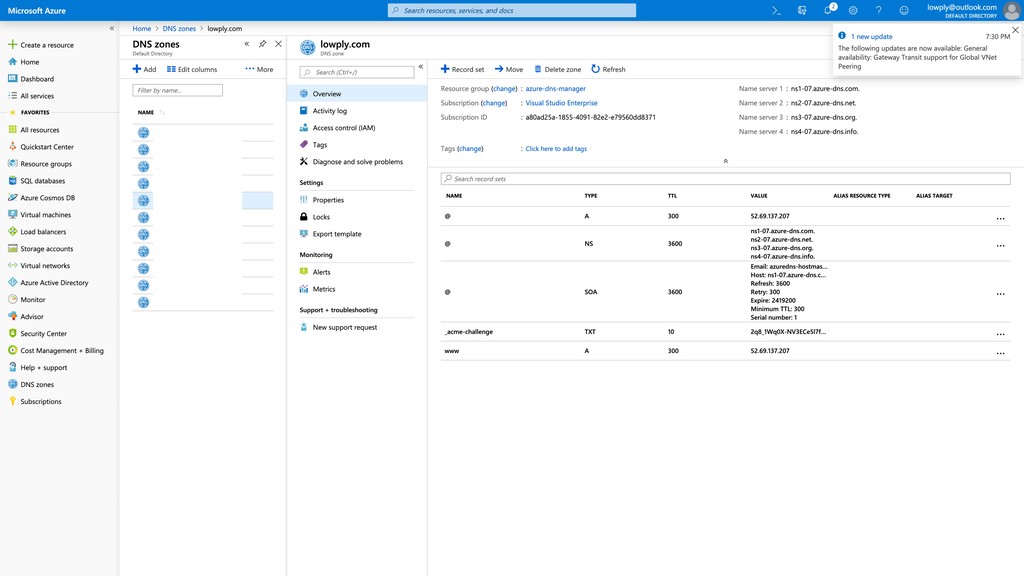The height and width of the screenshot is (576, 1024).
Task: Click Move in zone toolbar
Action: coord(509,69)
